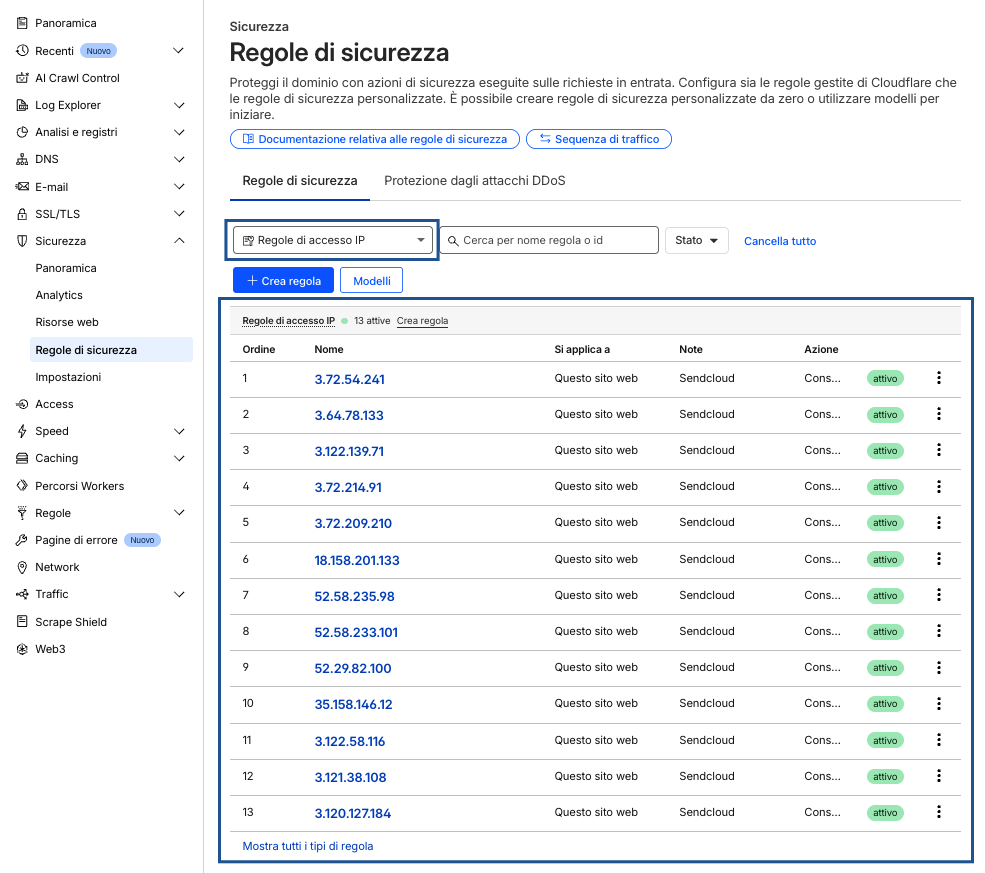Switch to Protezione dagli attacchi DDoS tab
The height and width of the screenshot is (873, 985).
pyautogui.click(x=474, y=181)
